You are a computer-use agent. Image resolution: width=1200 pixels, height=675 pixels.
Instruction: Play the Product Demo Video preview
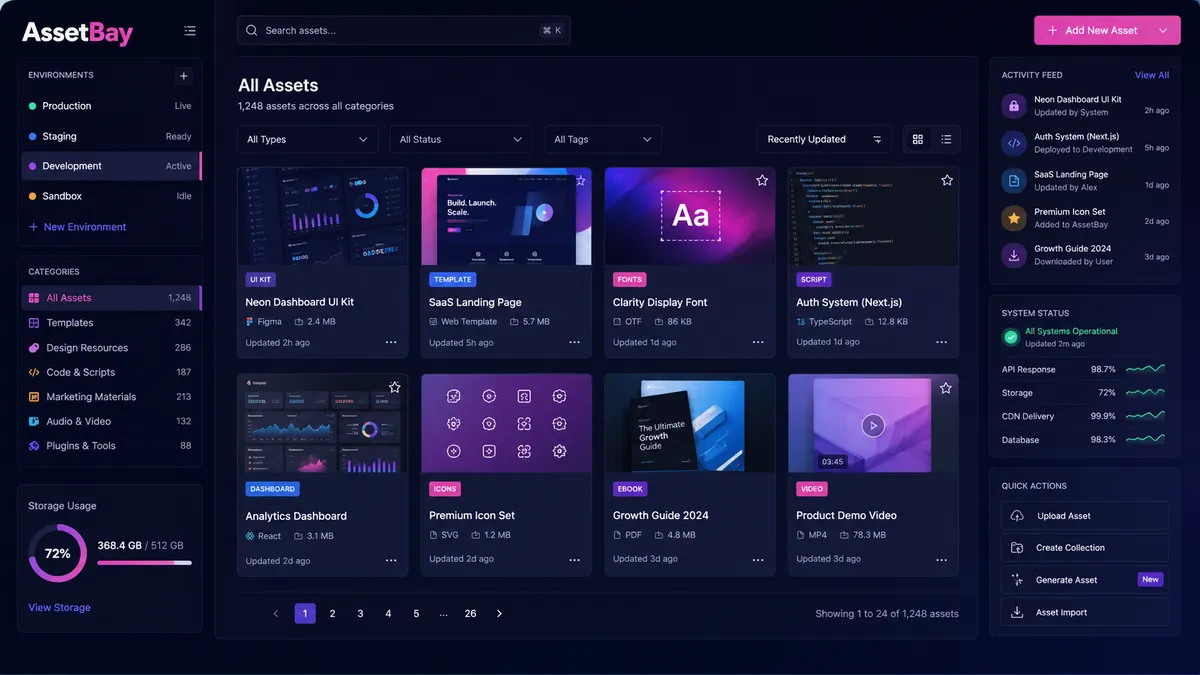[873, 425]
